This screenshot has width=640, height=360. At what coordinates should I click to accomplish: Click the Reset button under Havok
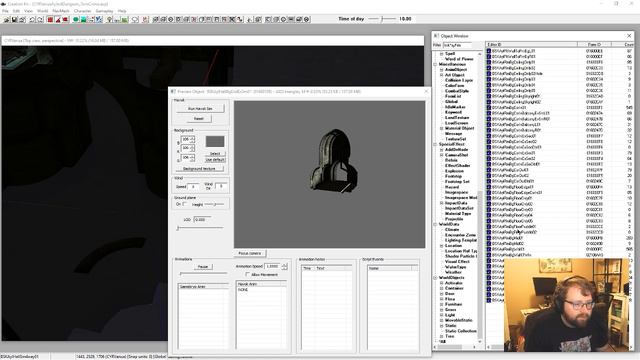point(199,118)
